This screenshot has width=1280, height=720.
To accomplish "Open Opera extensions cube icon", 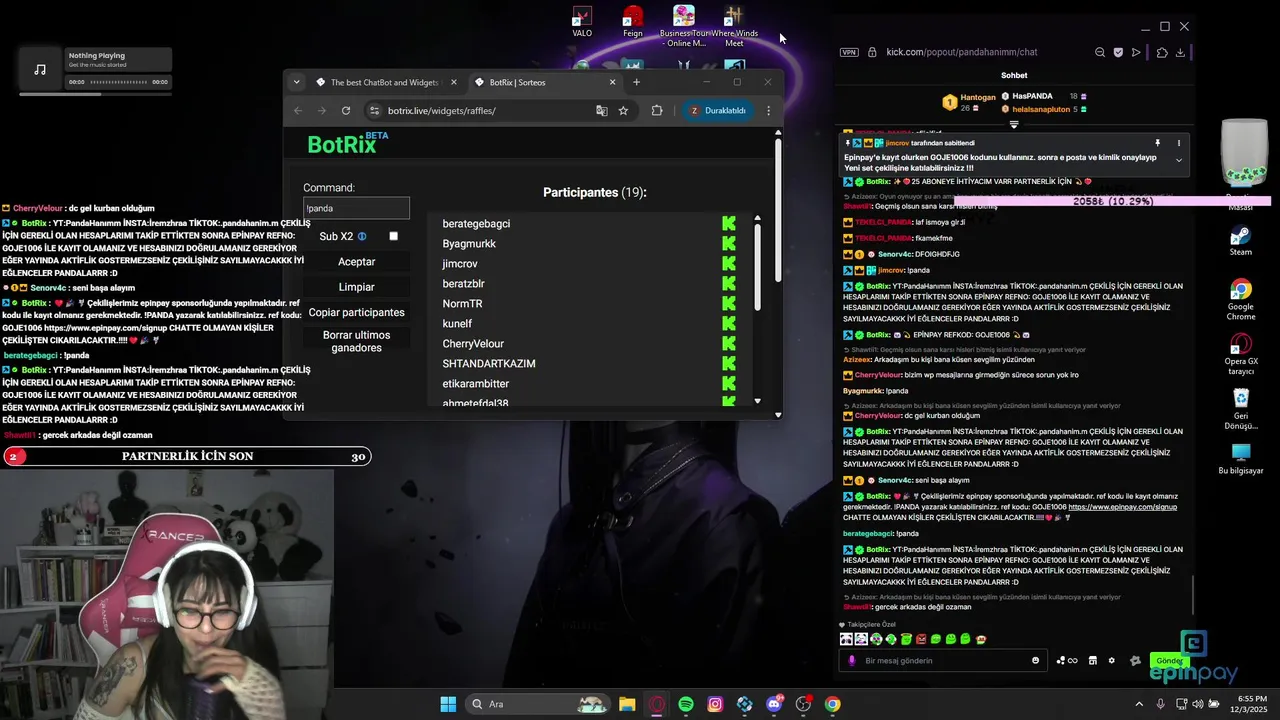I will click(1162, 52).
